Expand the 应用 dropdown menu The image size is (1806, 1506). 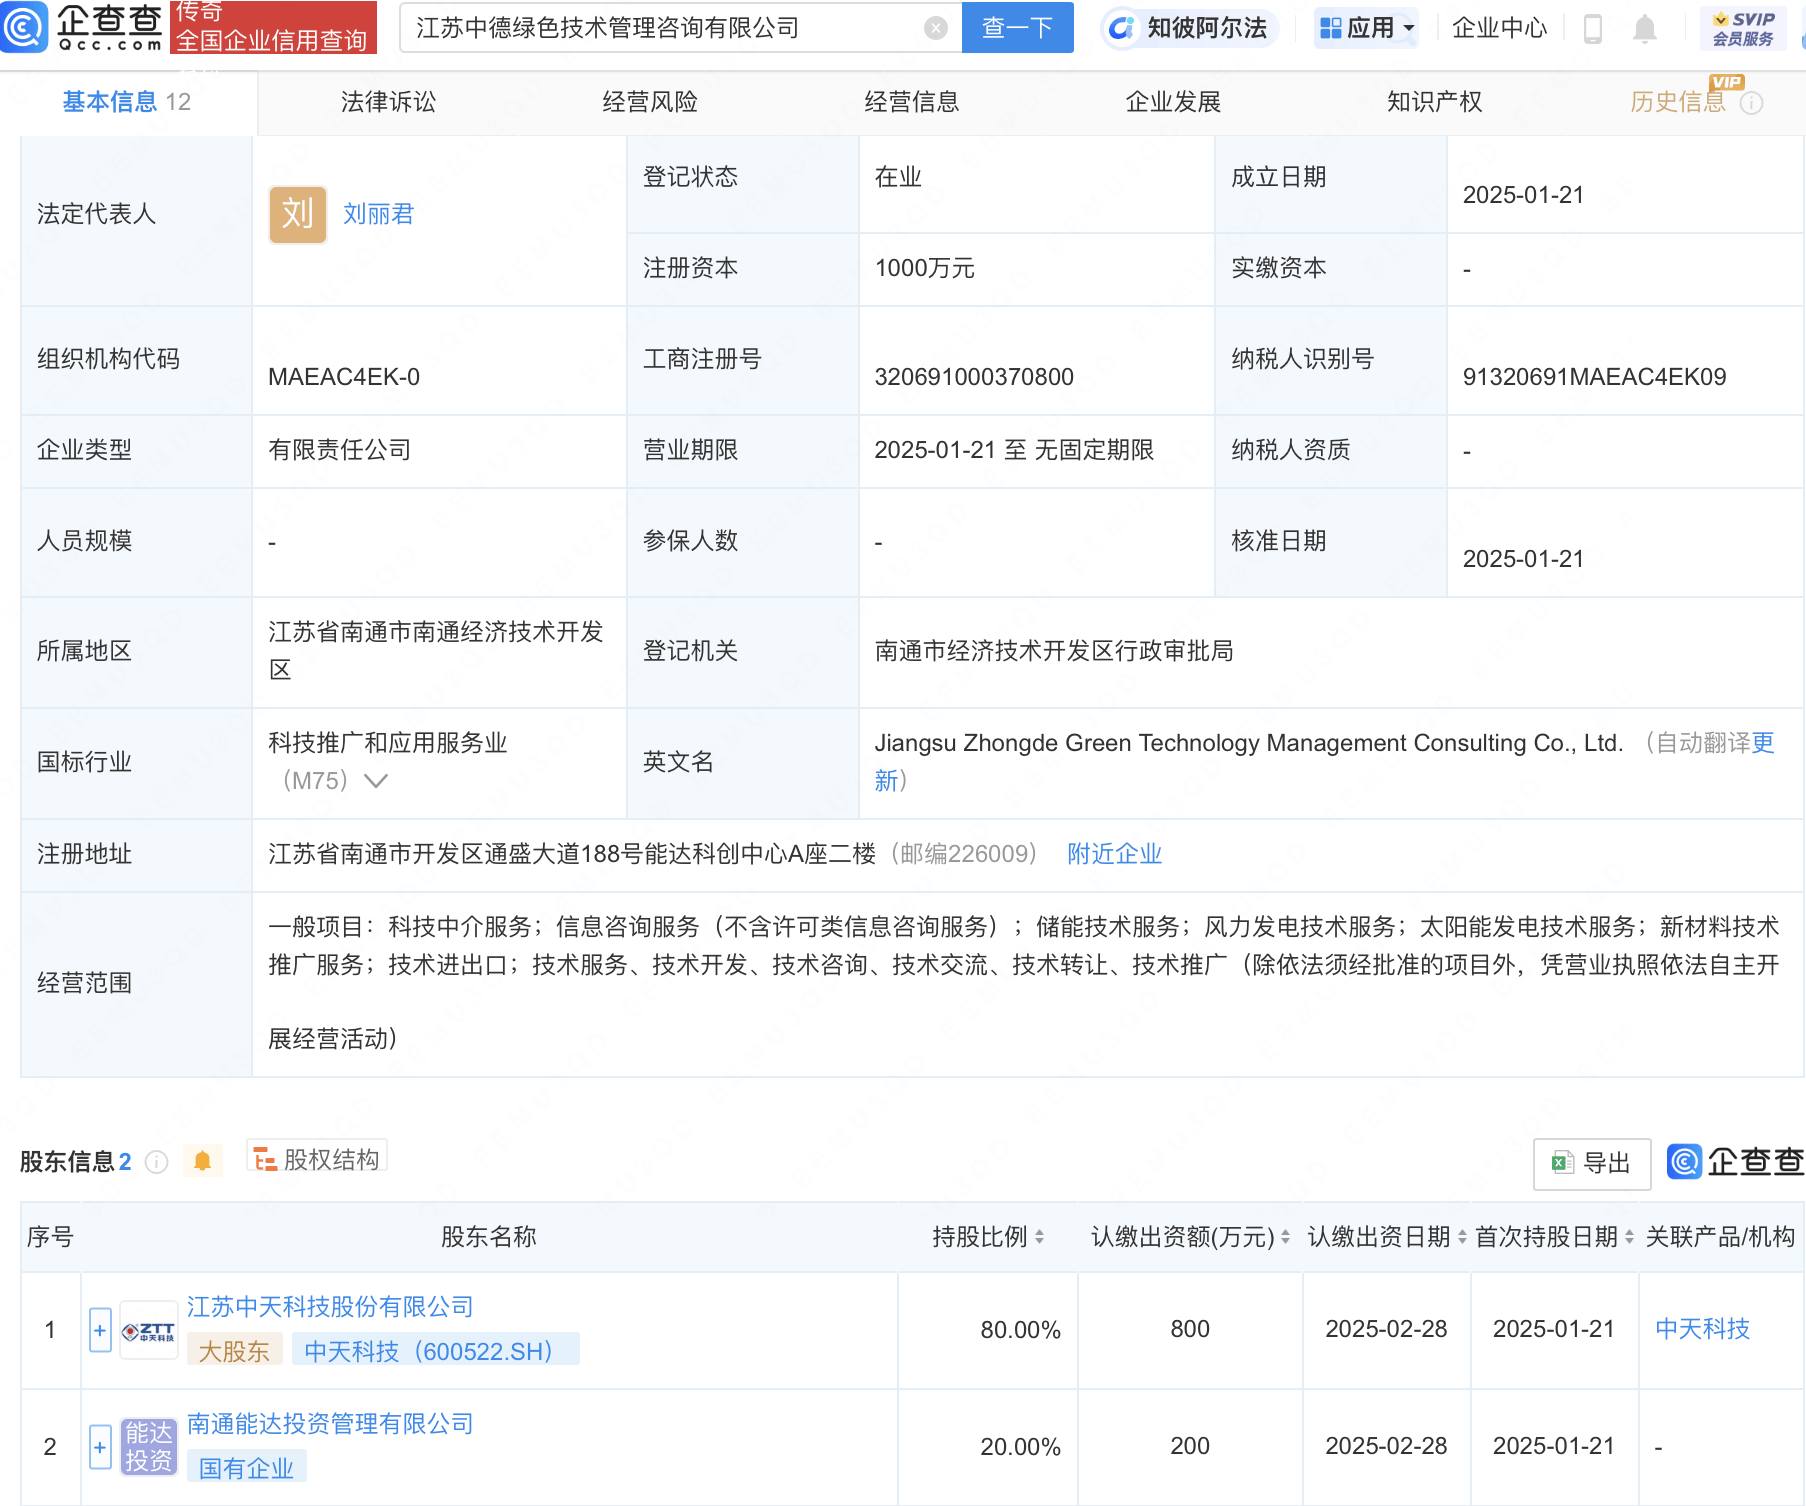click(x=1366, y=28)
